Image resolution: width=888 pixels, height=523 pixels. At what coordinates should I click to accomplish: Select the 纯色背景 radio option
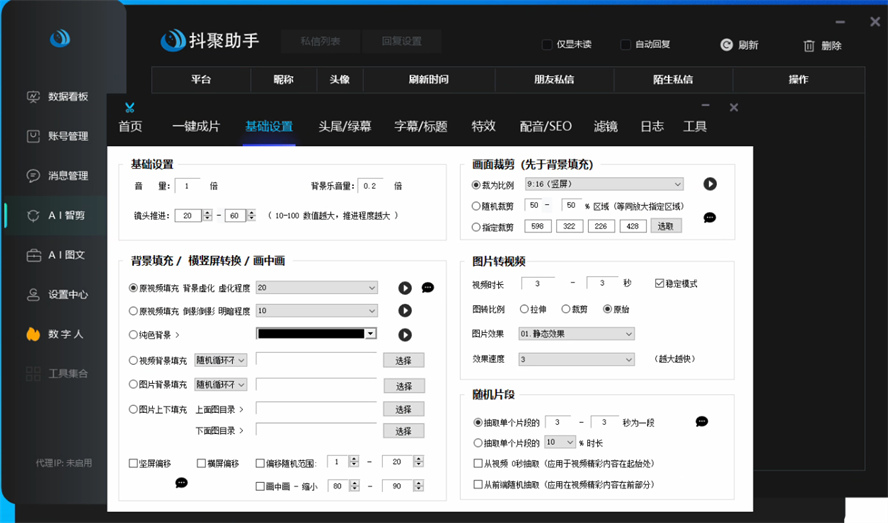click(x=134, y=335)
